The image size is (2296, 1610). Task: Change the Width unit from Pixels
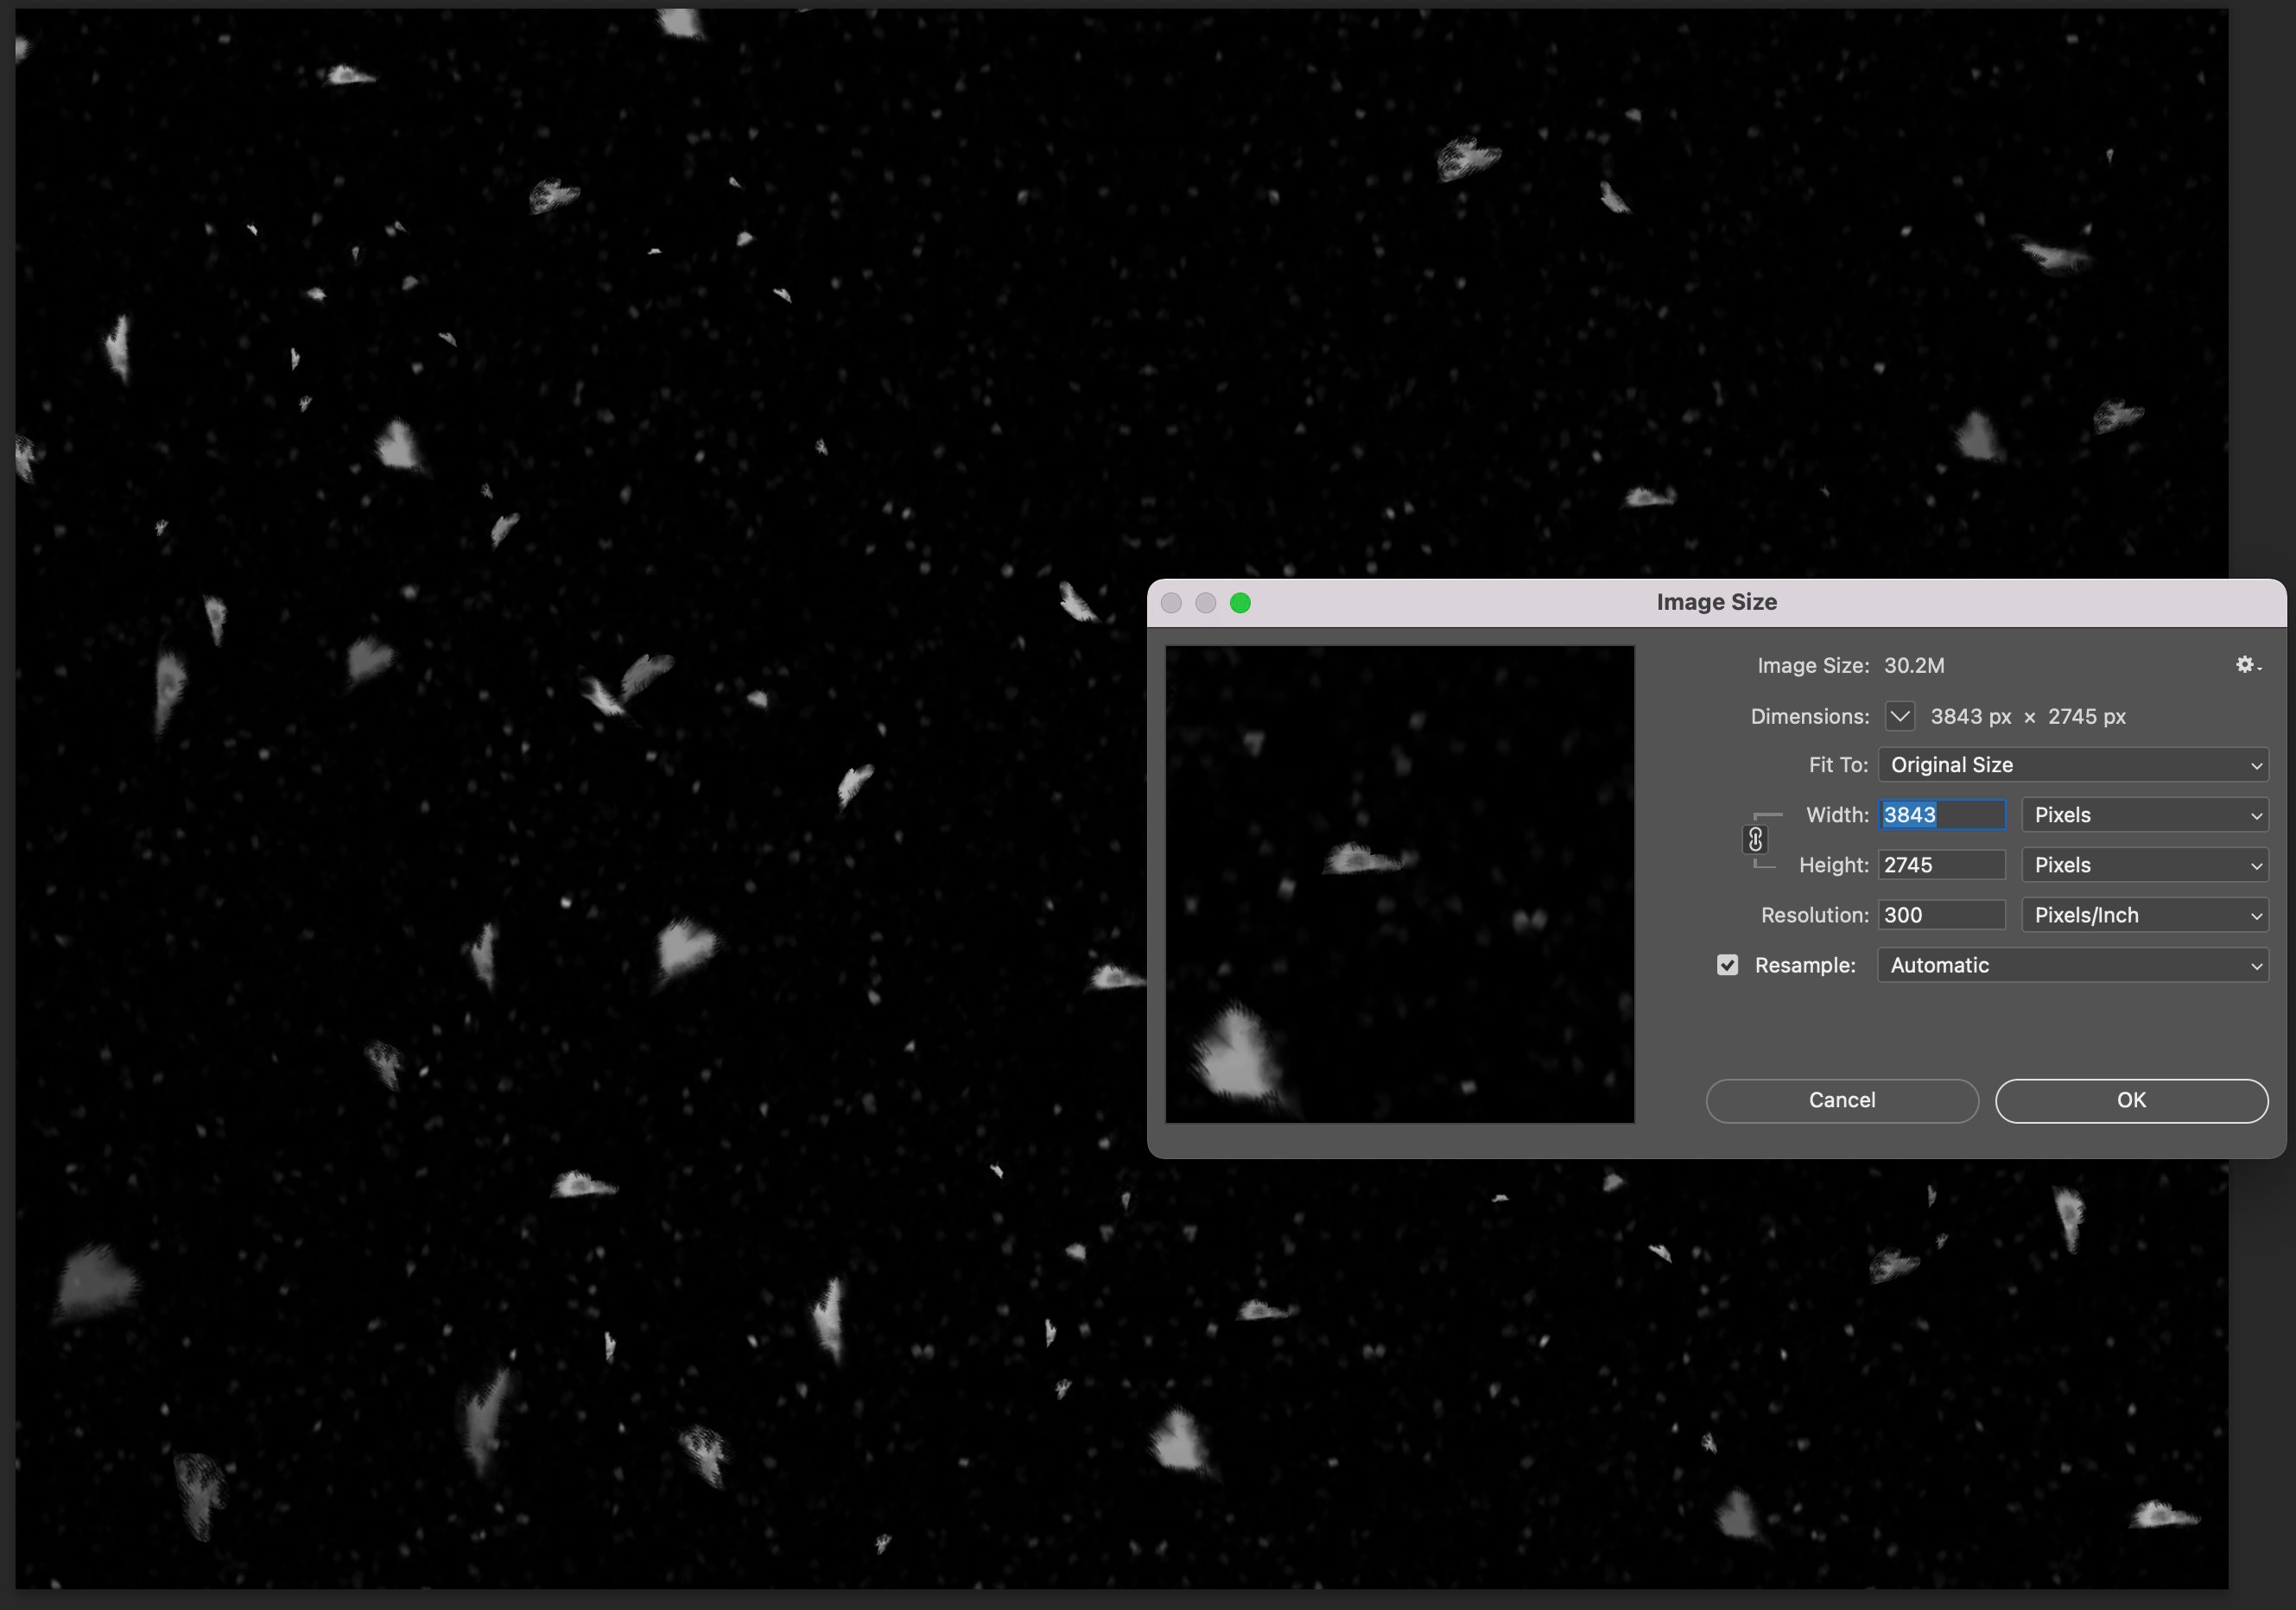click(x=2144, y=814)
